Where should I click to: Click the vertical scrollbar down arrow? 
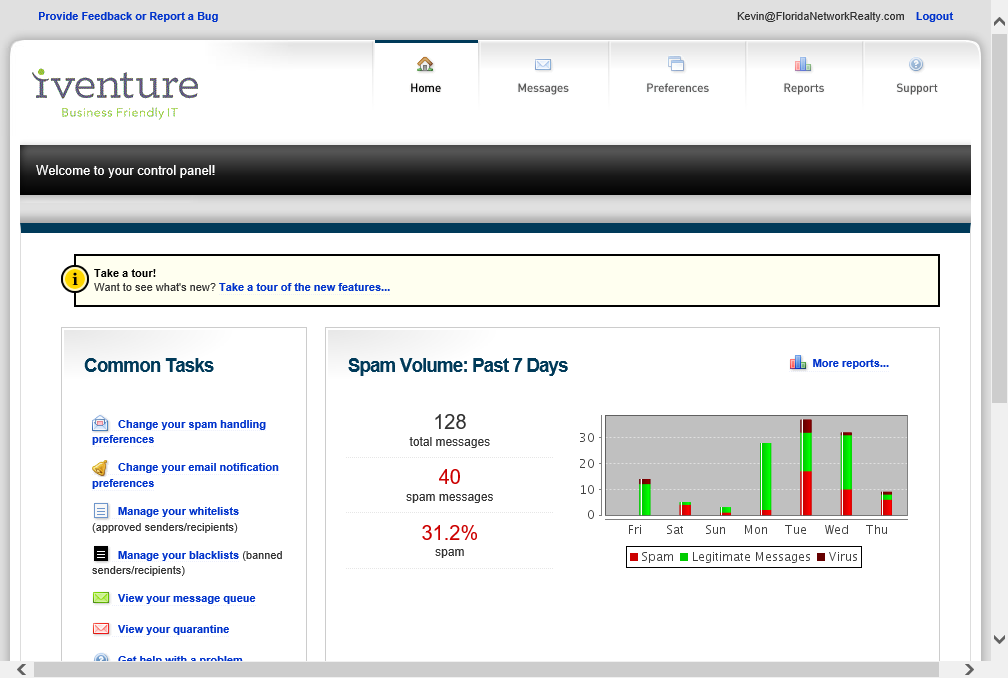(999, 639)
